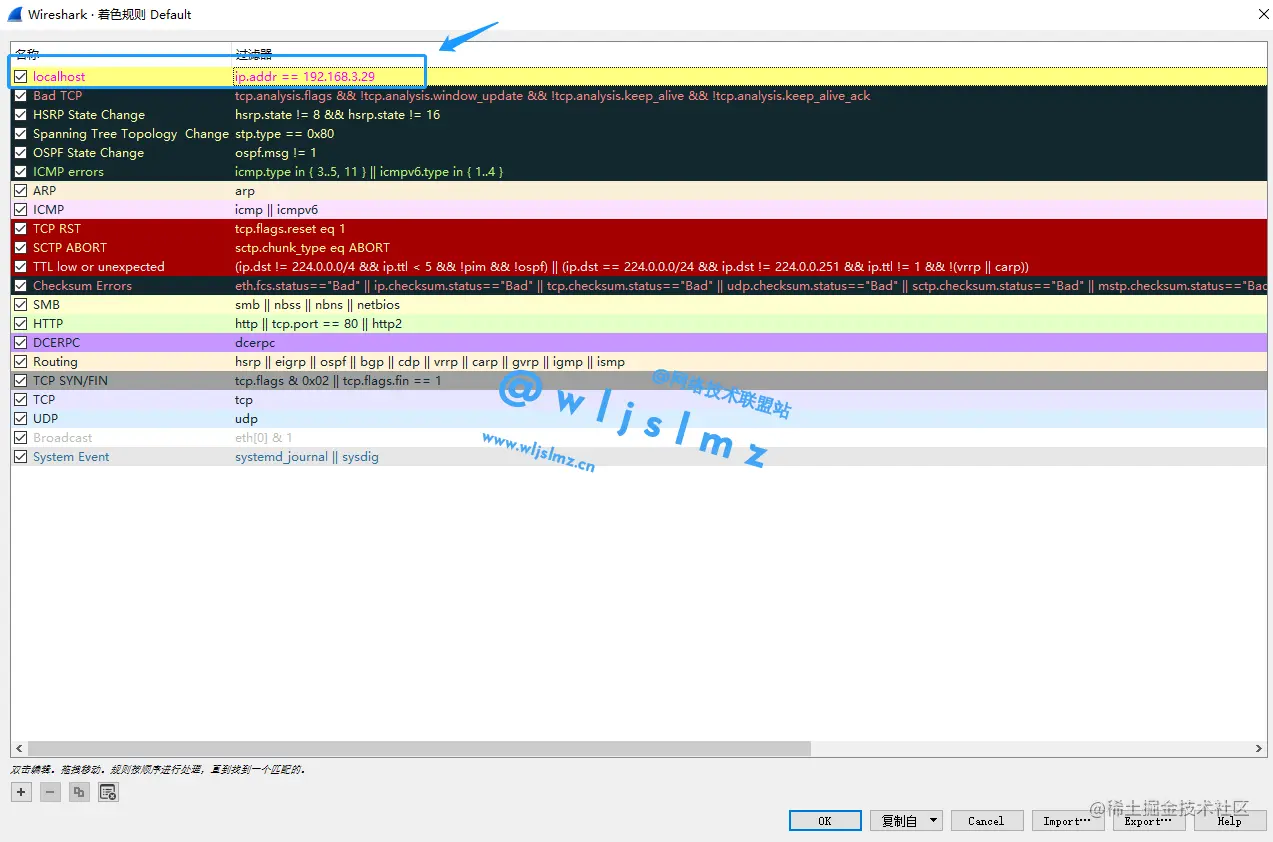Disable the UDP rule checkbox
The height and width of the screenshot is (842, 1273).
(x=21, y=419)
